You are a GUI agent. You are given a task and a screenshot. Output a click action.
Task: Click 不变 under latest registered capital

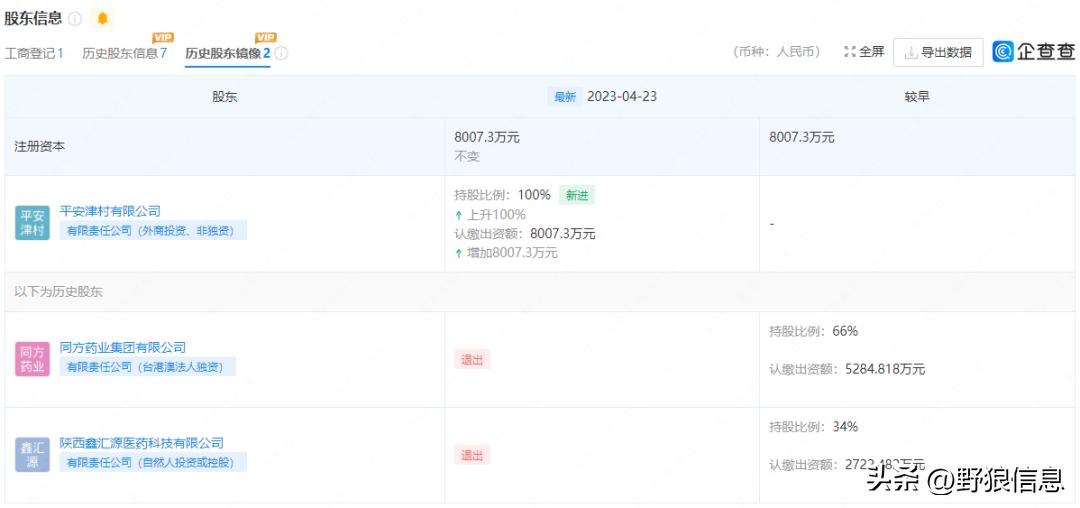click(467, 156)
